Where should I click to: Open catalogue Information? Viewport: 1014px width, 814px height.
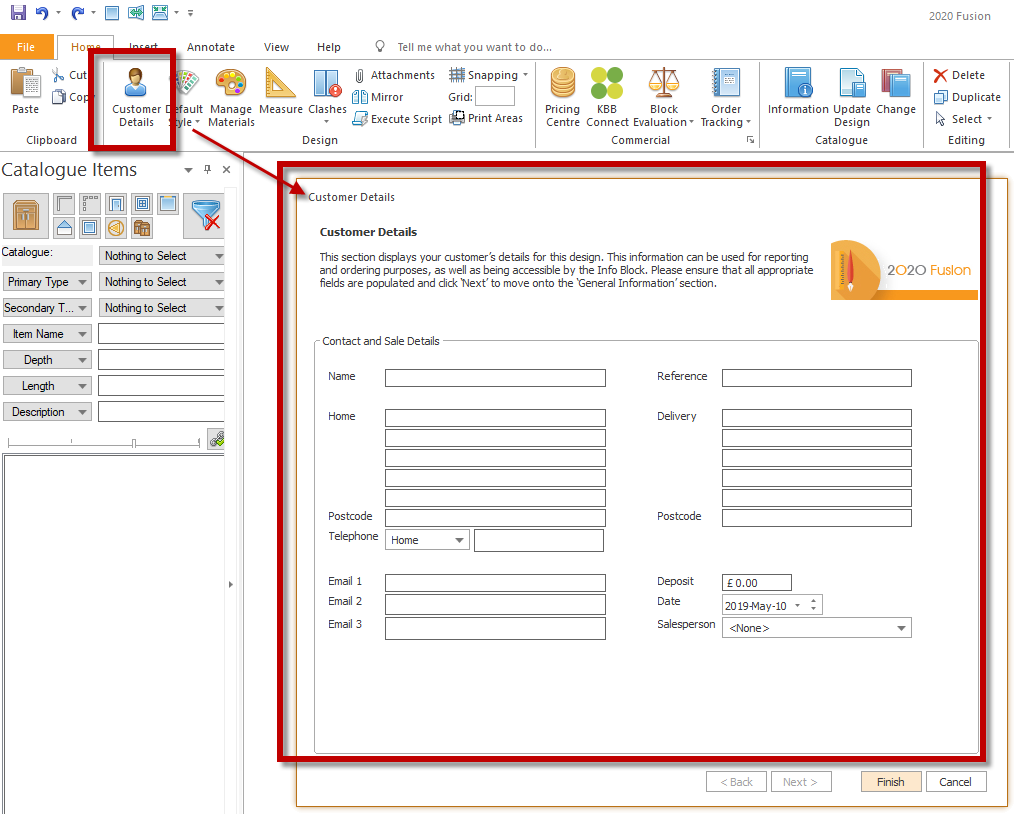pyautogui.click(x=798, y=91)
